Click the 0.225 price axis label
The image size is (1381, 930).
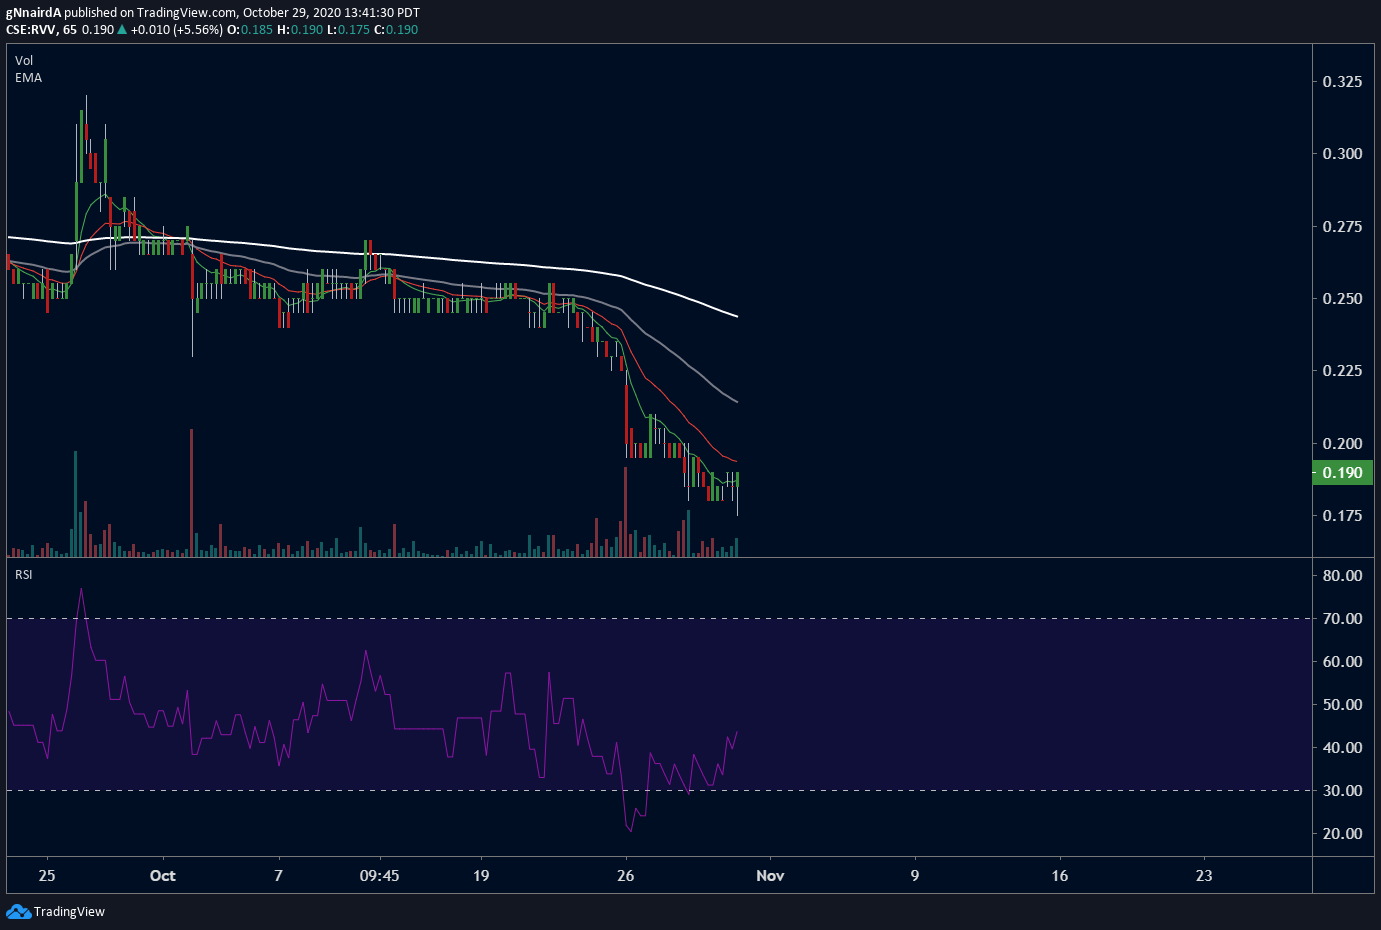[1342, 371]
